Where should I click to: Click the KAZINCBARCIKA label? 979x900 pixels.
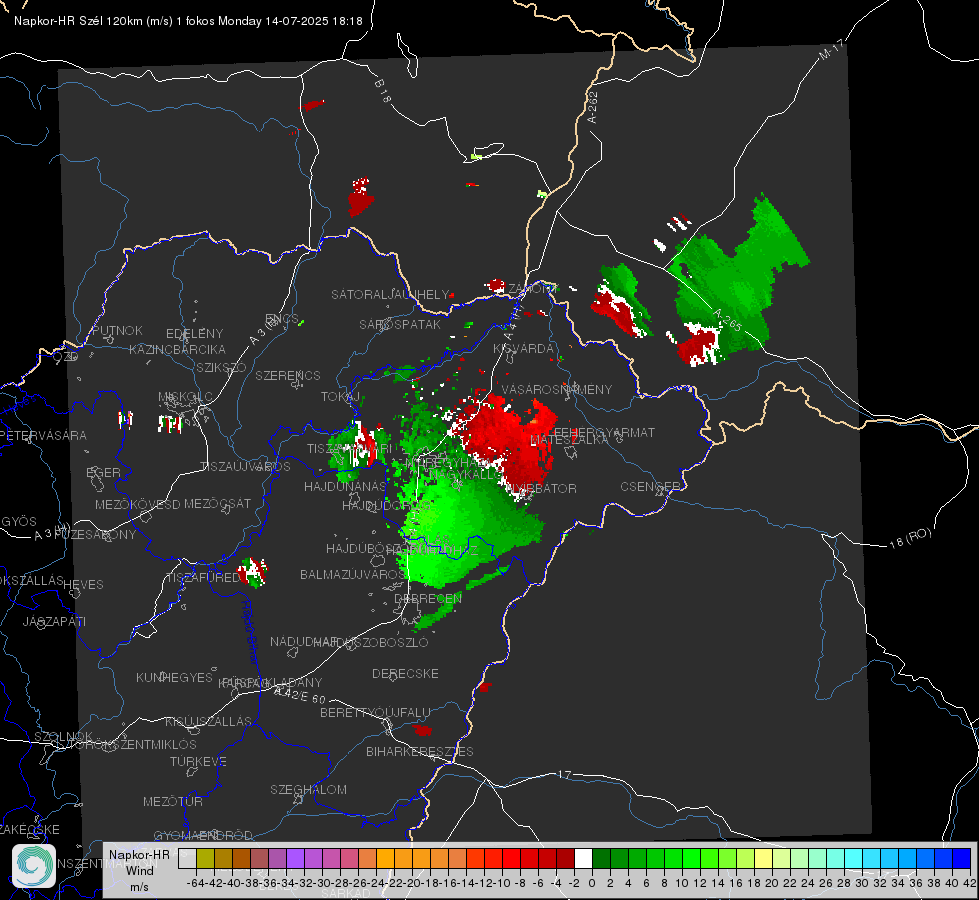pos(177,349)
